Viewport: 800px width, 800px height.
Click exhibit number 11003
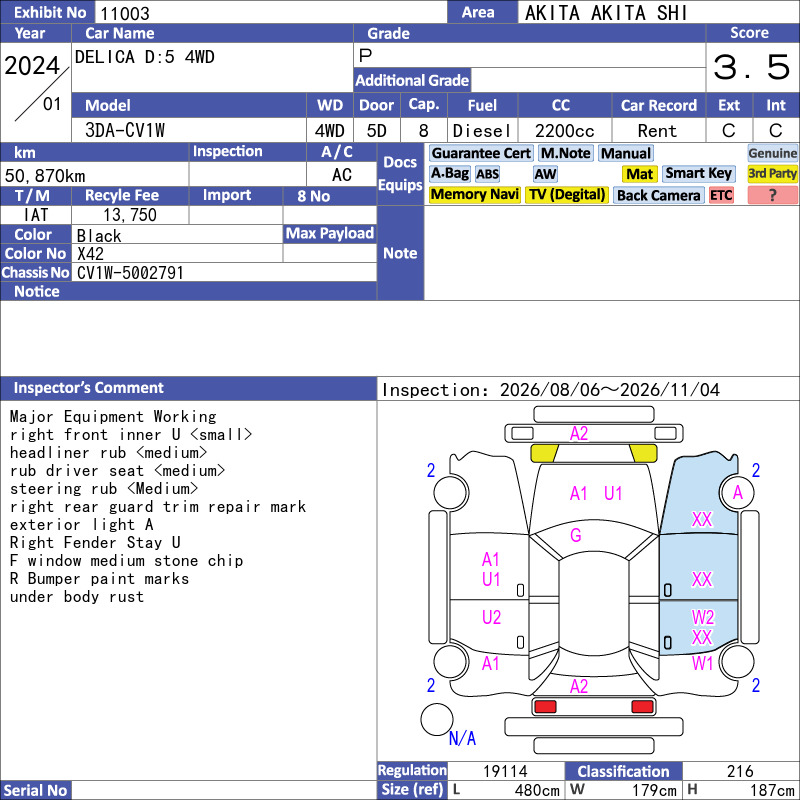click(x=124, y=13)
